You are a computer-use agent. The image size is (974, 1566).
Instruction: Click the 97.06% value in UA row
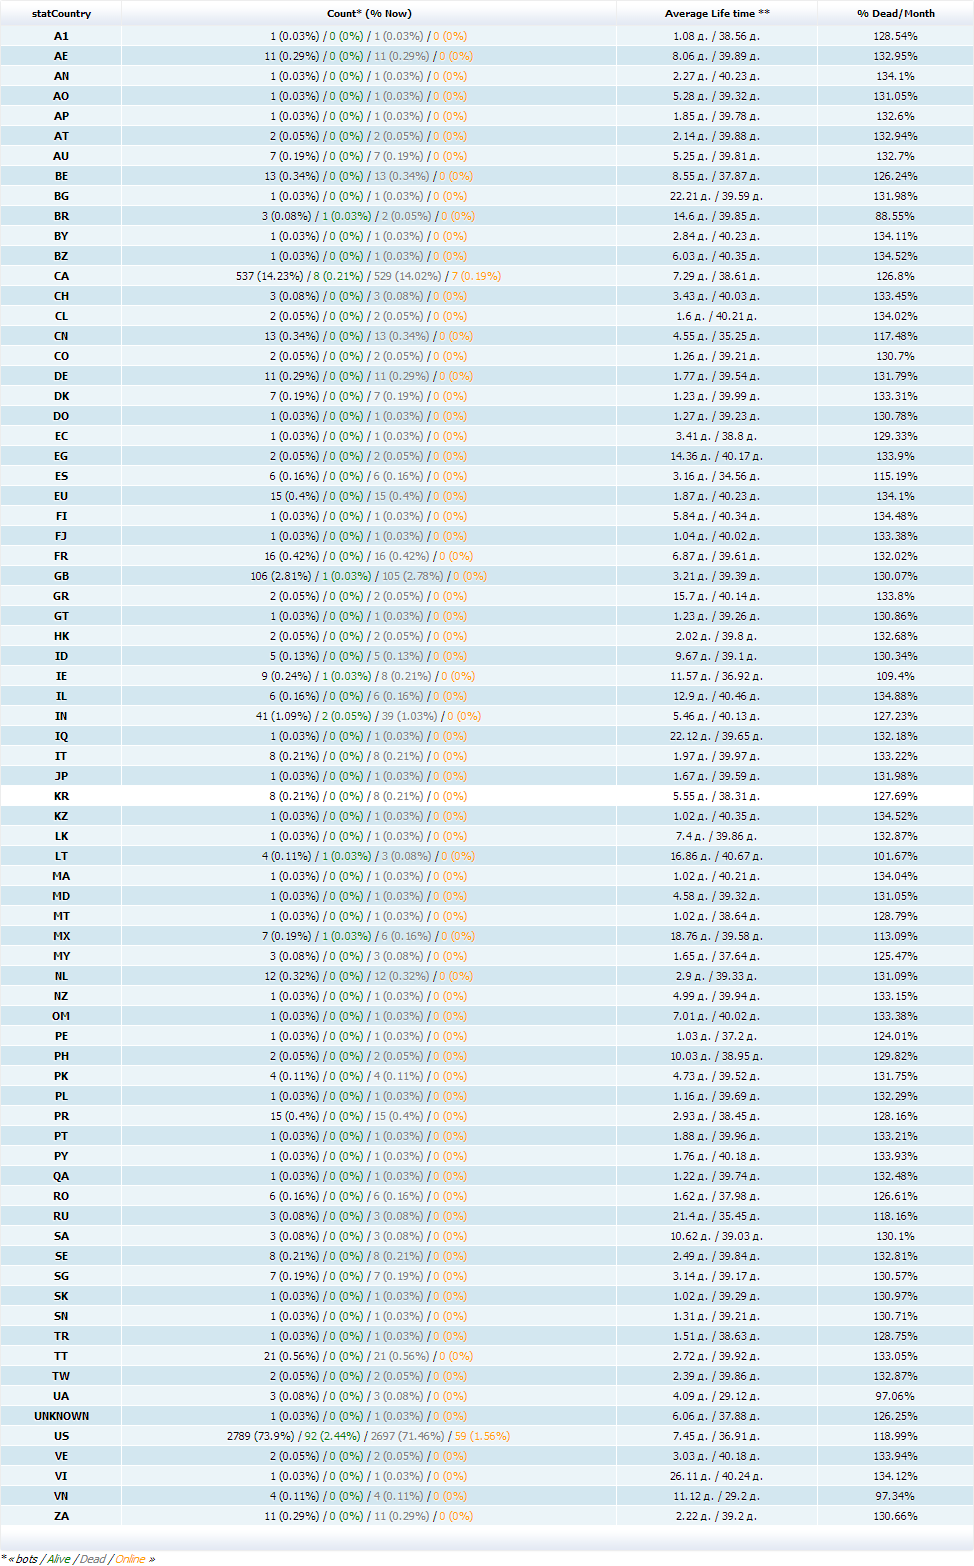tap(895, 1396)
